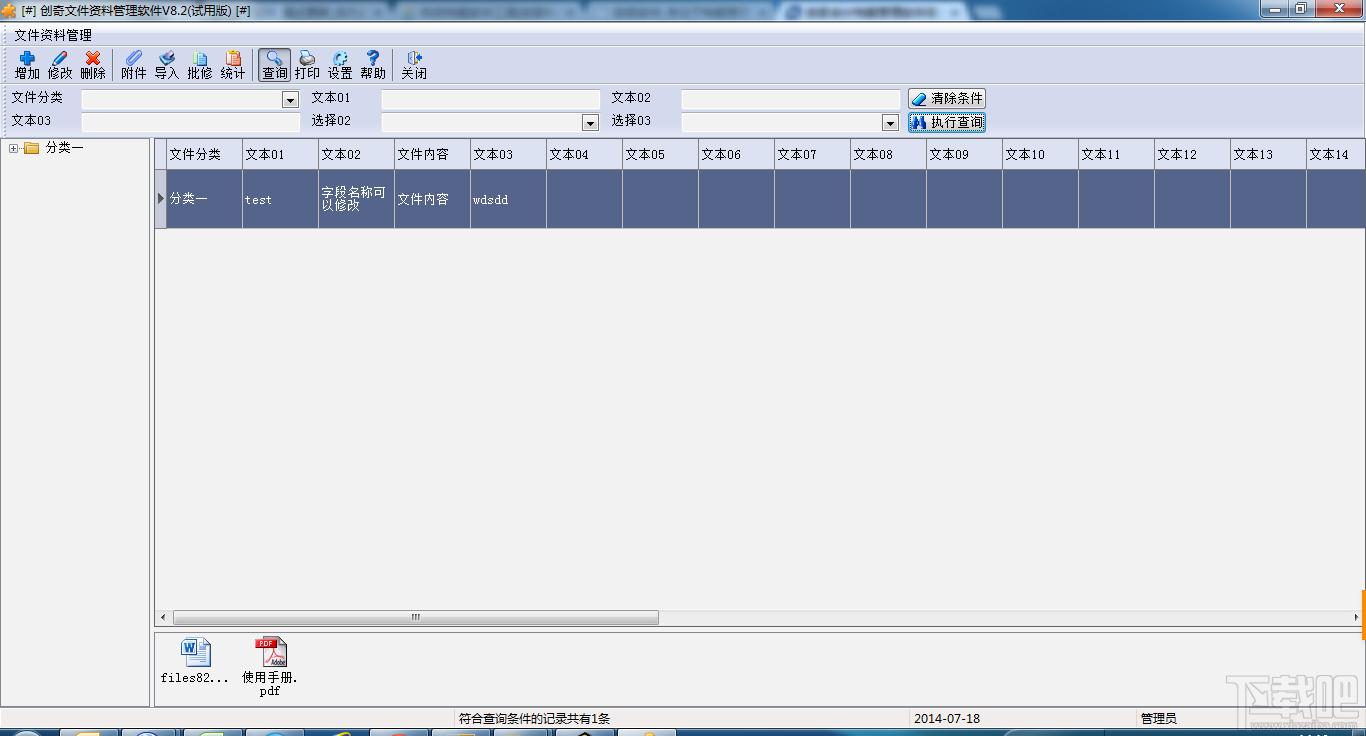
Task: Open 设置 (Settings) from the toolbar
Action: tap(340, 65)
